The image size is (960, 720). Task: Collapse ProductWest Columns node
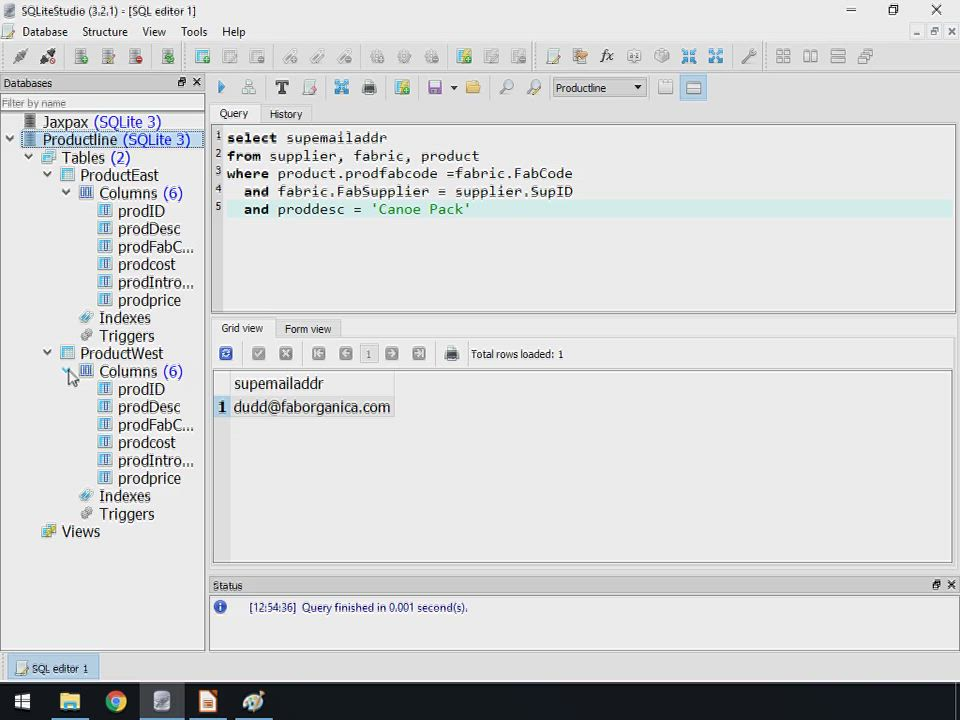point(66,371)
